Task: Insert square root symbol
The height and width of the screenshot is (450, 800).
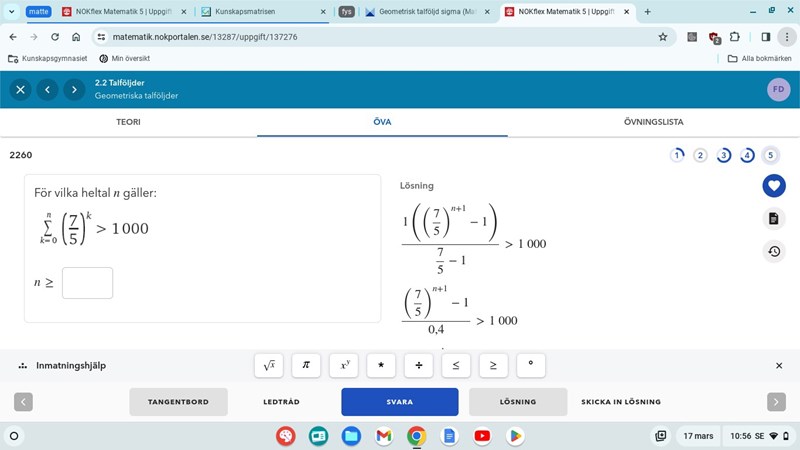Action: [x=269, y=366]
